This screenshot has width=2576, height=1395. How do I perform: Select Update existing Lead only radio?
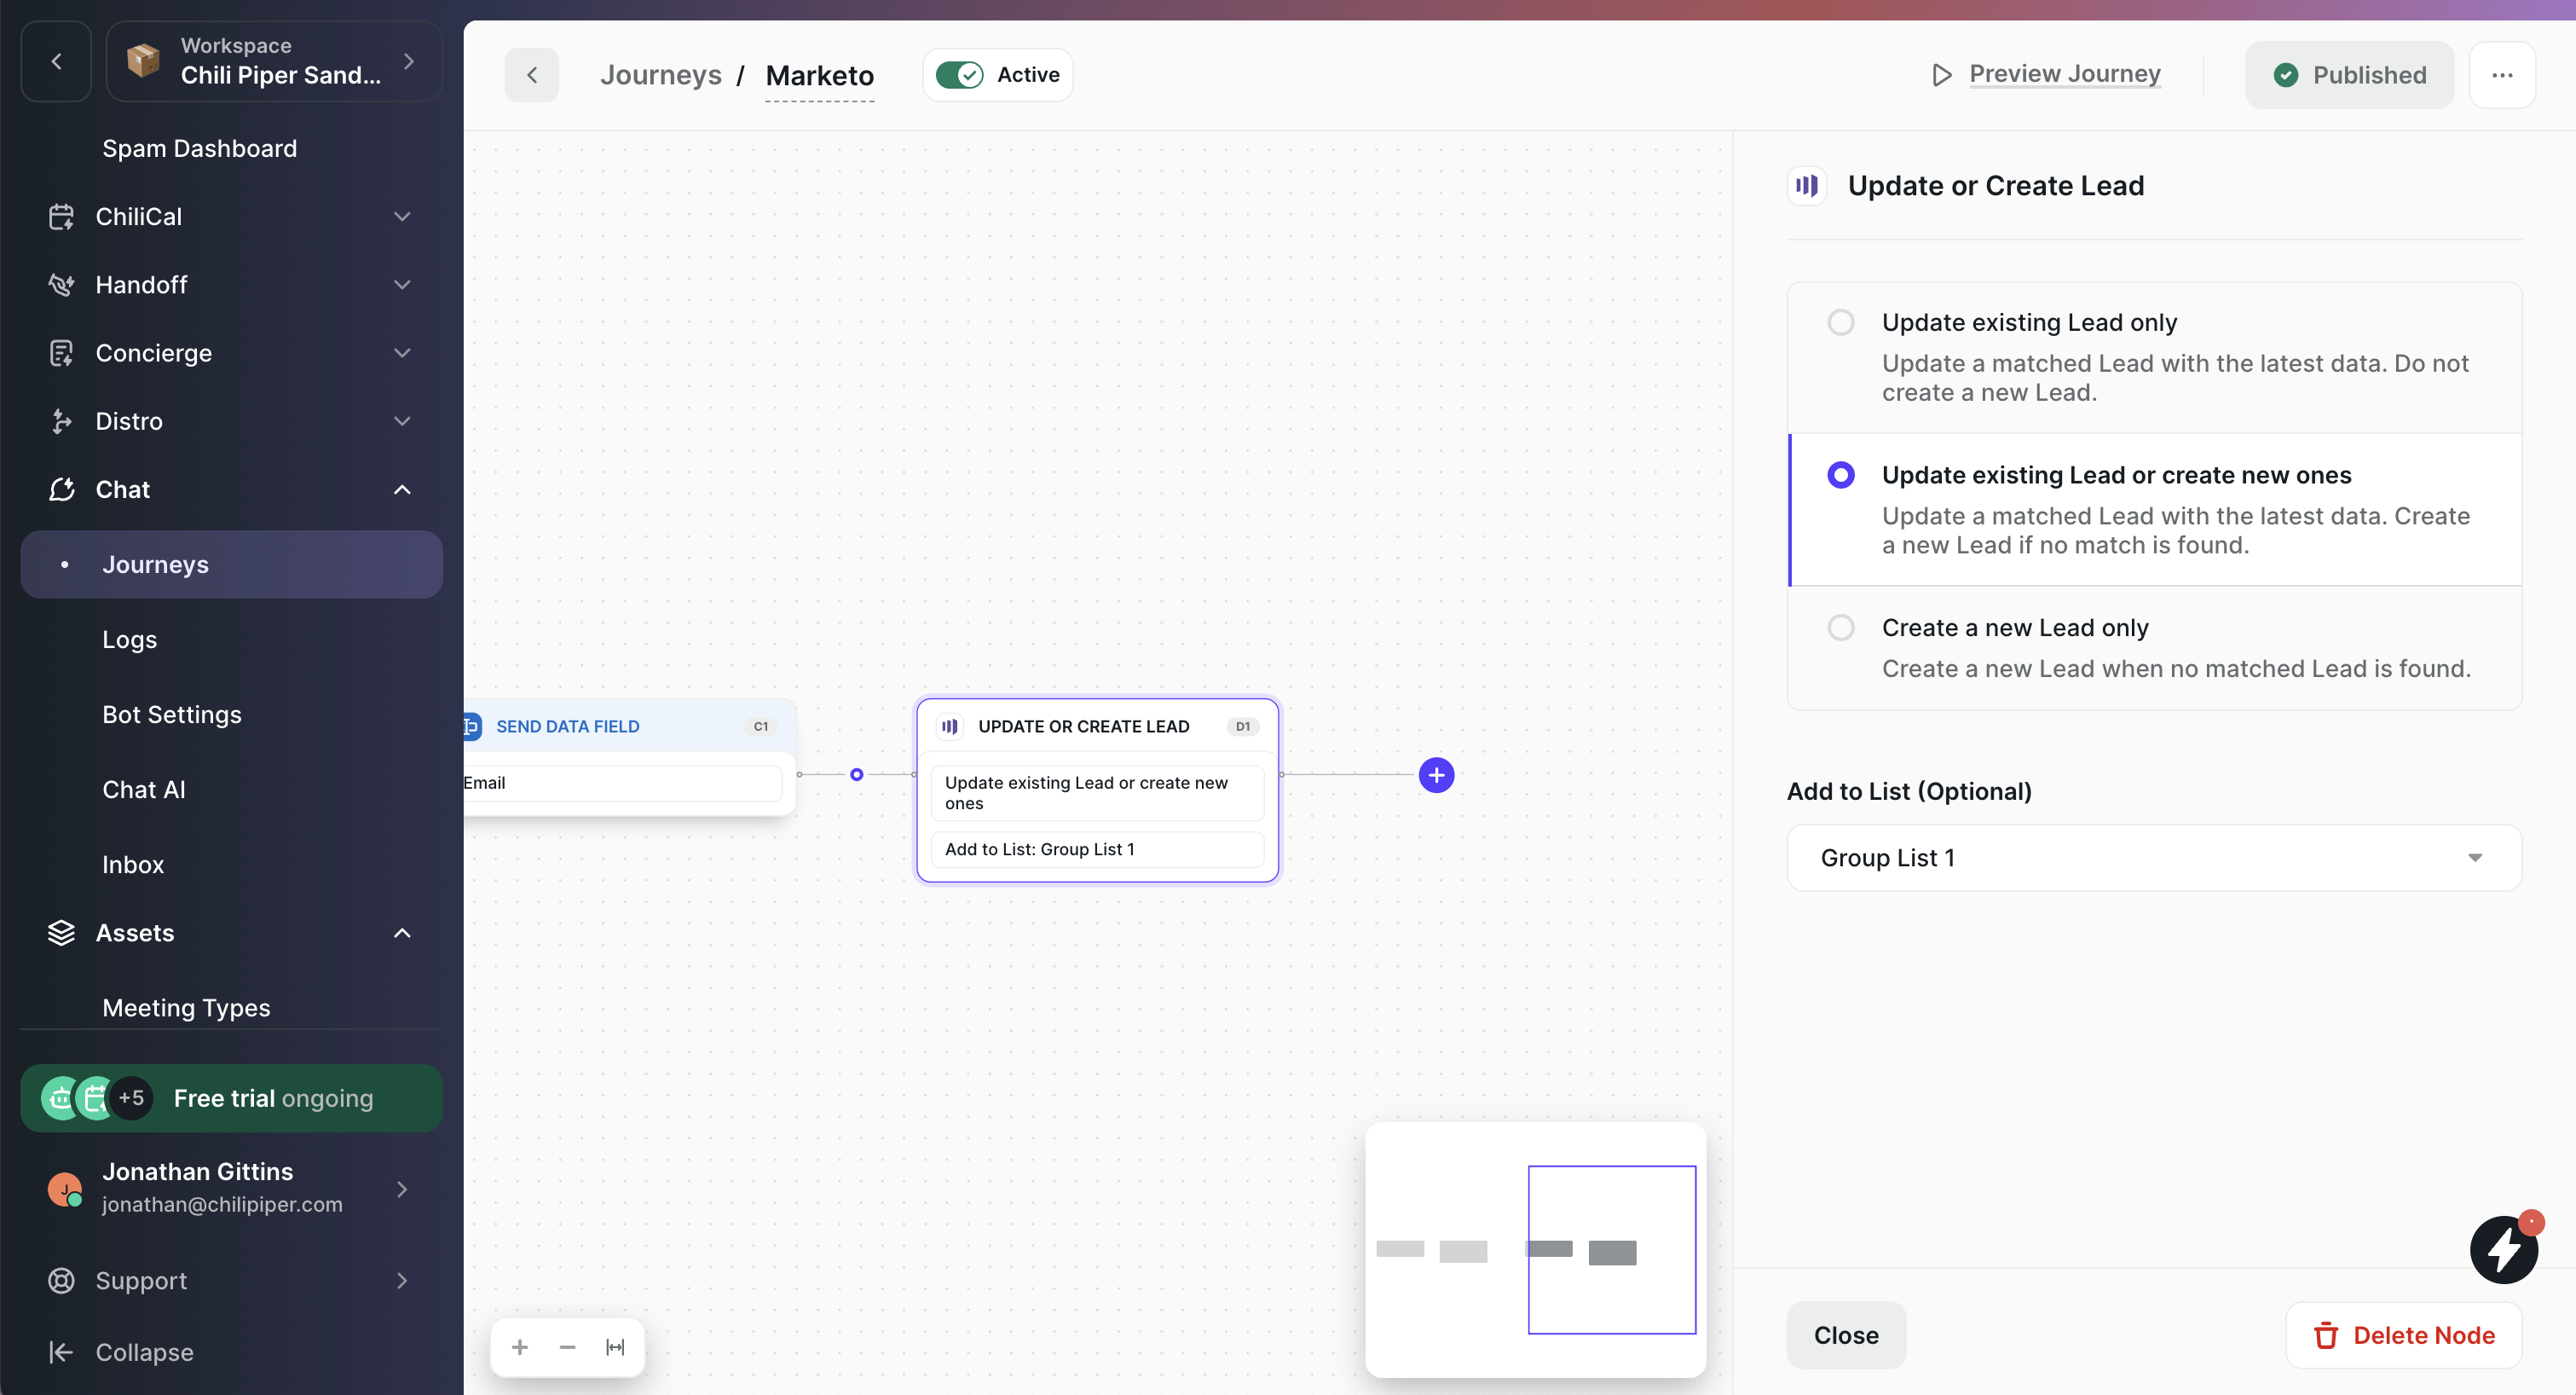click(1840, 322)
